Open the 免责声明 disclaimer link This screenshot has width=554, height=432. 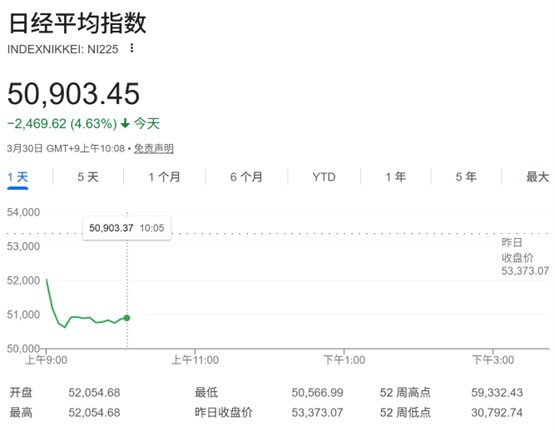[x=154, y=148]
